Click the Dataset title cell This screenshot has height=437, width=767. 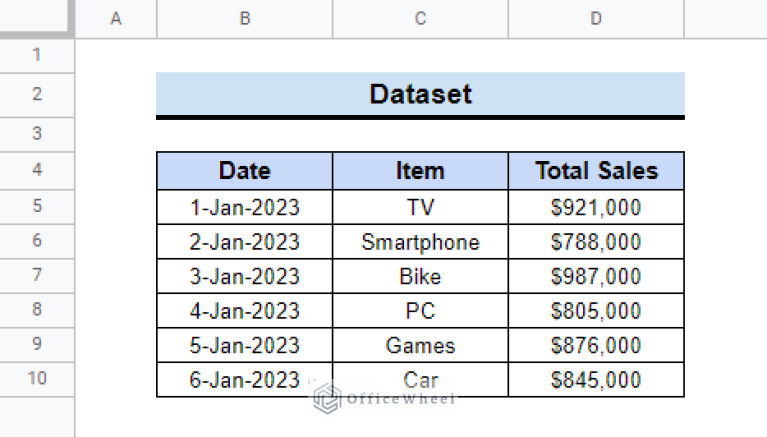420,94
